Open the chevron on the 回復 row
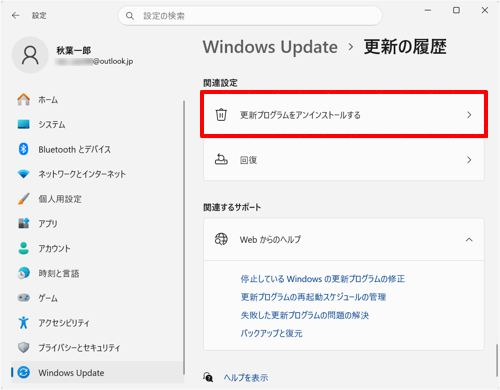This screenshot has height=390, width=500. [x=469, y=160]
